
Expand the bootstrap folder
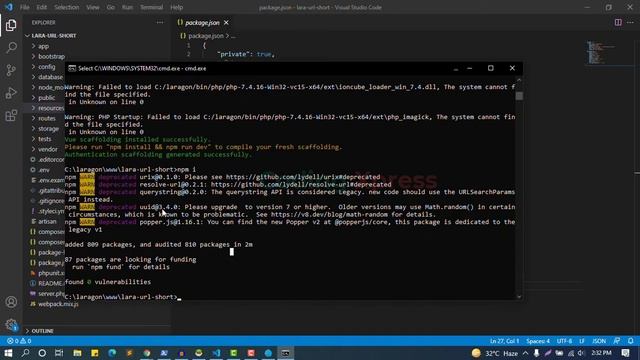51,56
